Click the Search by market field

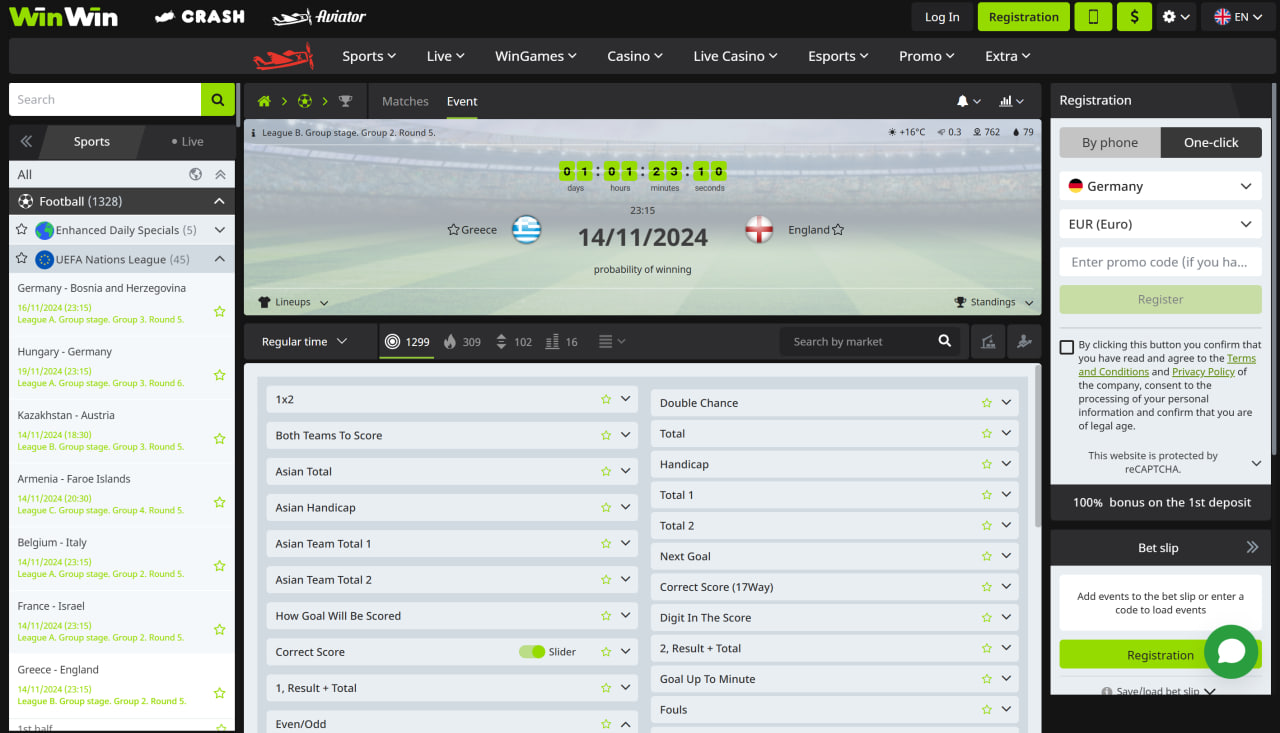tap(860, 342)
